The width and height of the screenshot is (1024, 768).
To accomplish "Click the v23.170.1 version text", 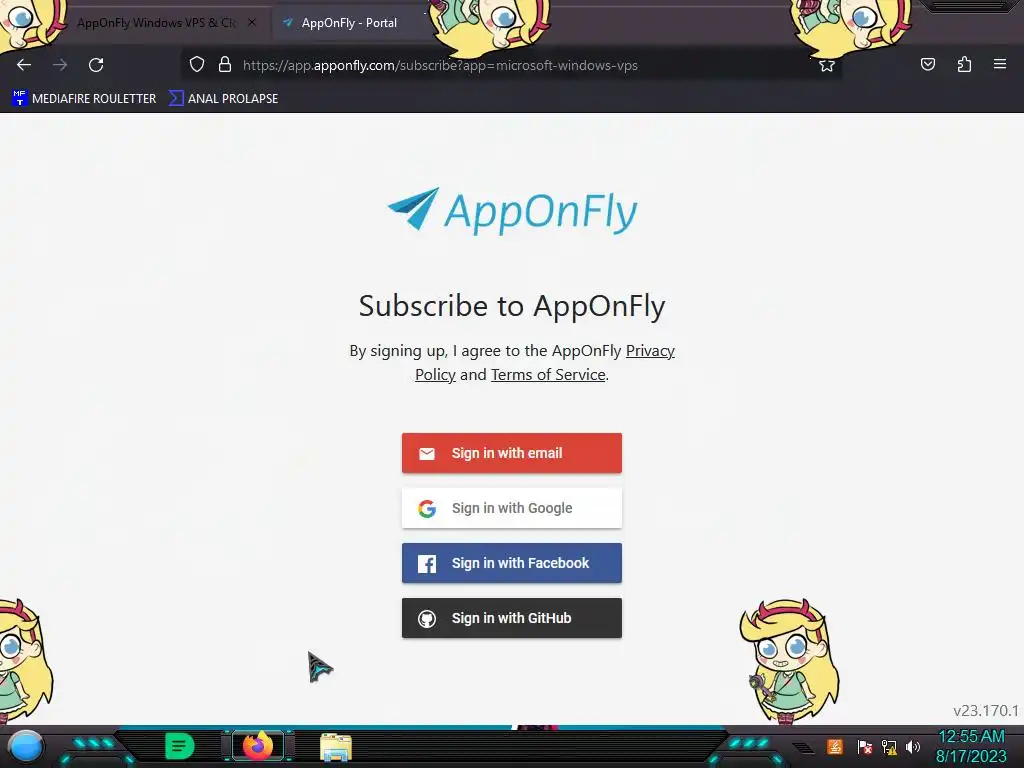I will pos(986,711).
